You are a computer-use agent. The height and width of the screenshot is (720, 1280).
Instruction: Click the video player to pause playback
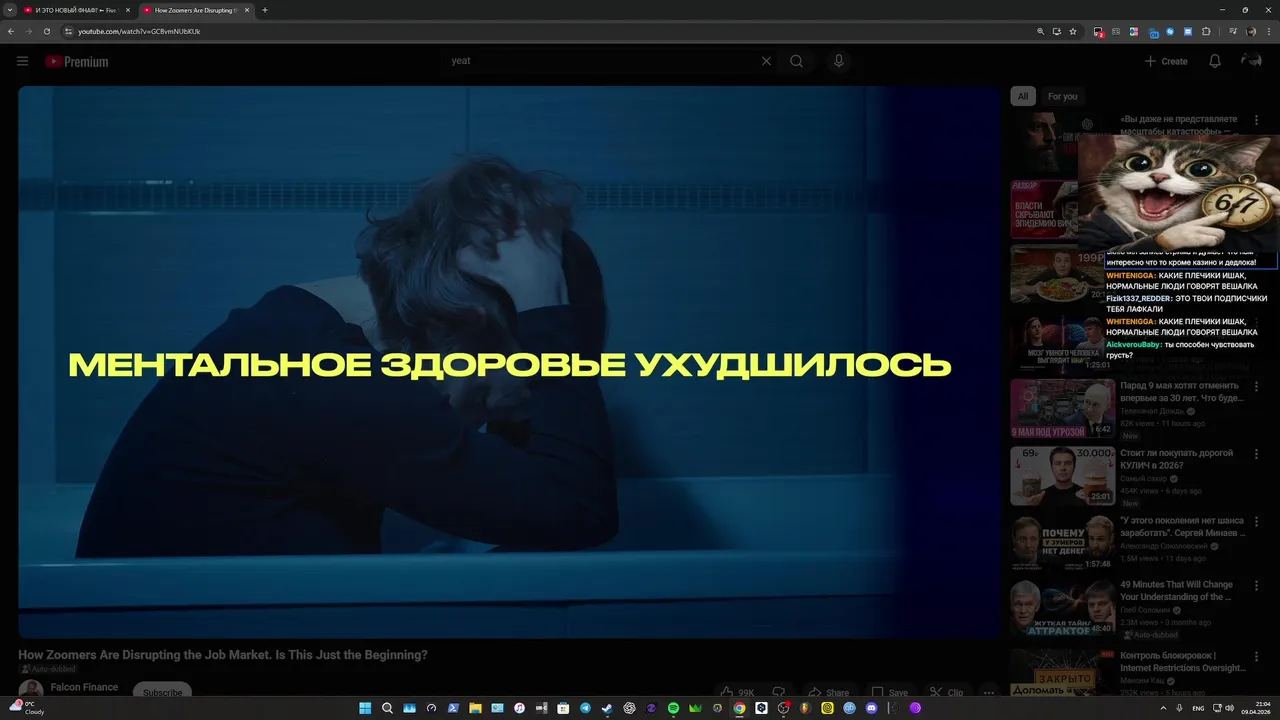(x=509, y=362)
